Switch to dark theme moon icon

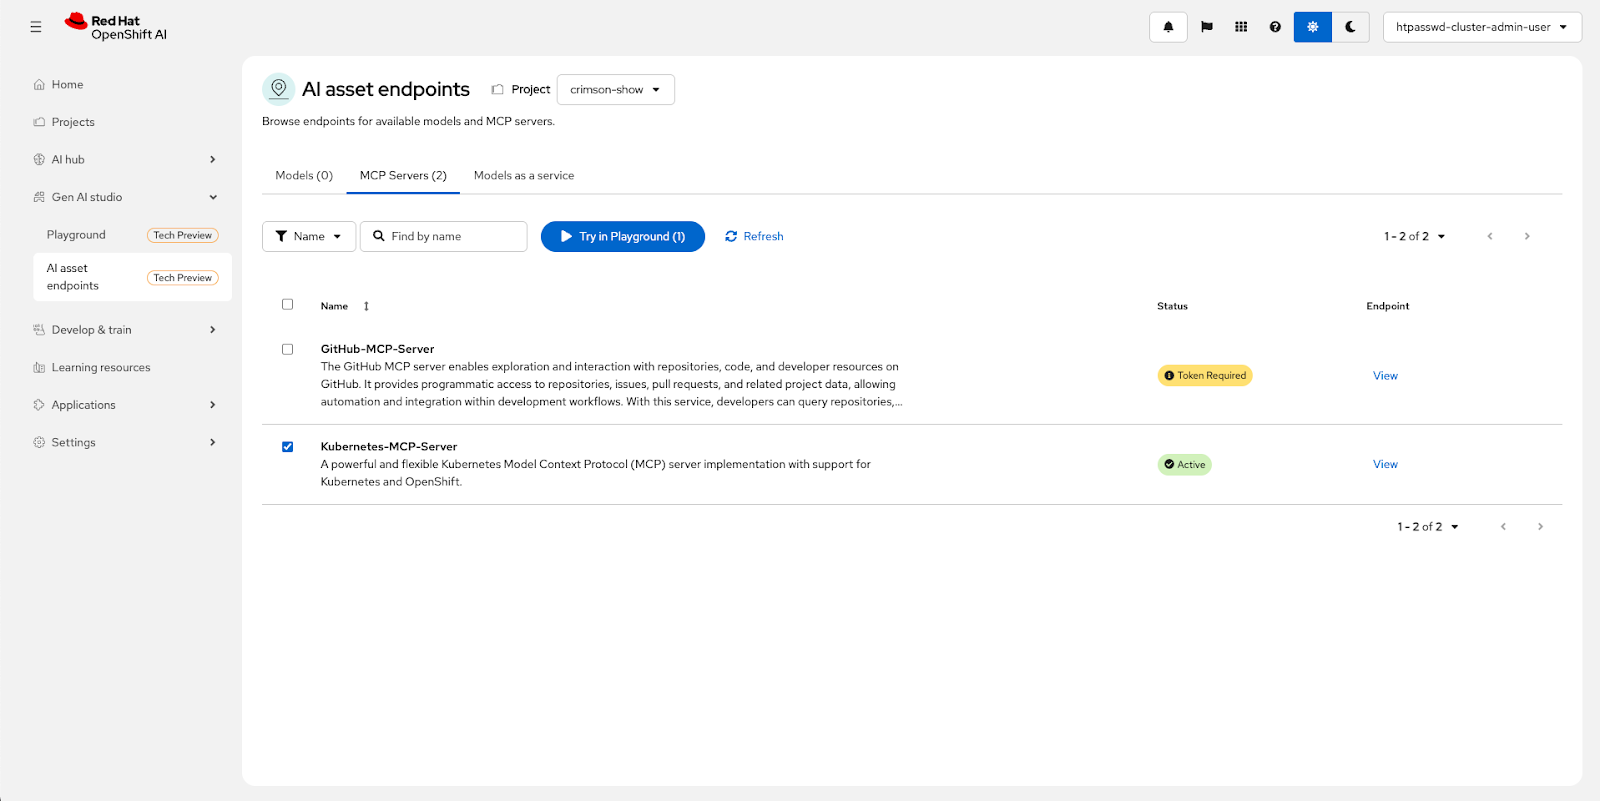[1350, 27]
